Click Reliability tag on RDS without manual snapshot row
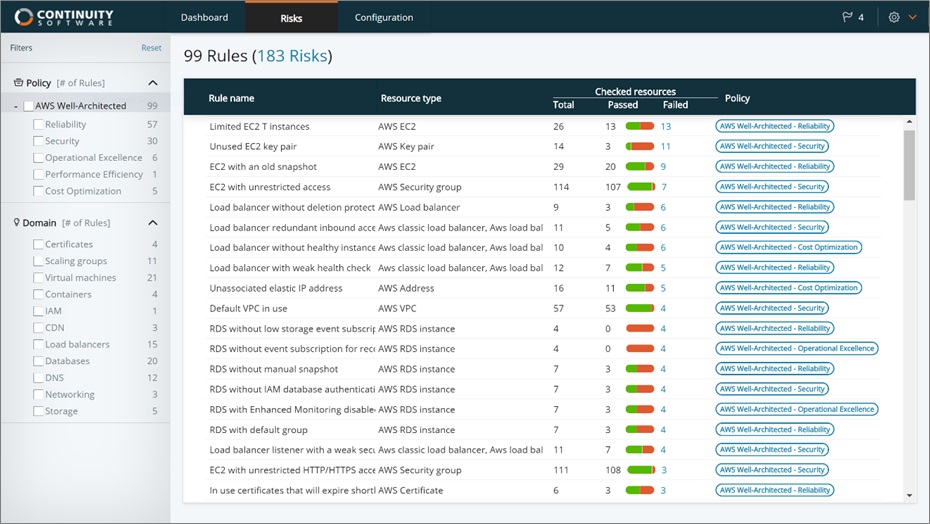 point(775,369)
